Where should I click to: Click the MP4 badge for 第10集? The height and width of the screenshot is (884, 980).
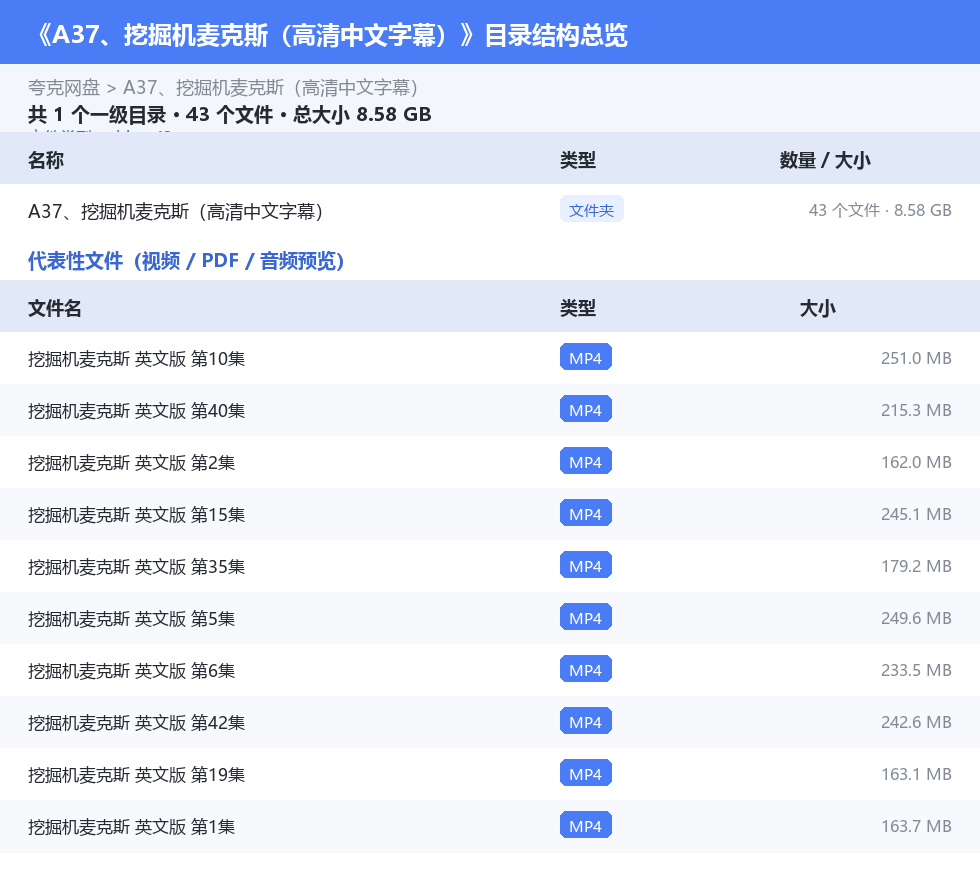coord(586,358)
